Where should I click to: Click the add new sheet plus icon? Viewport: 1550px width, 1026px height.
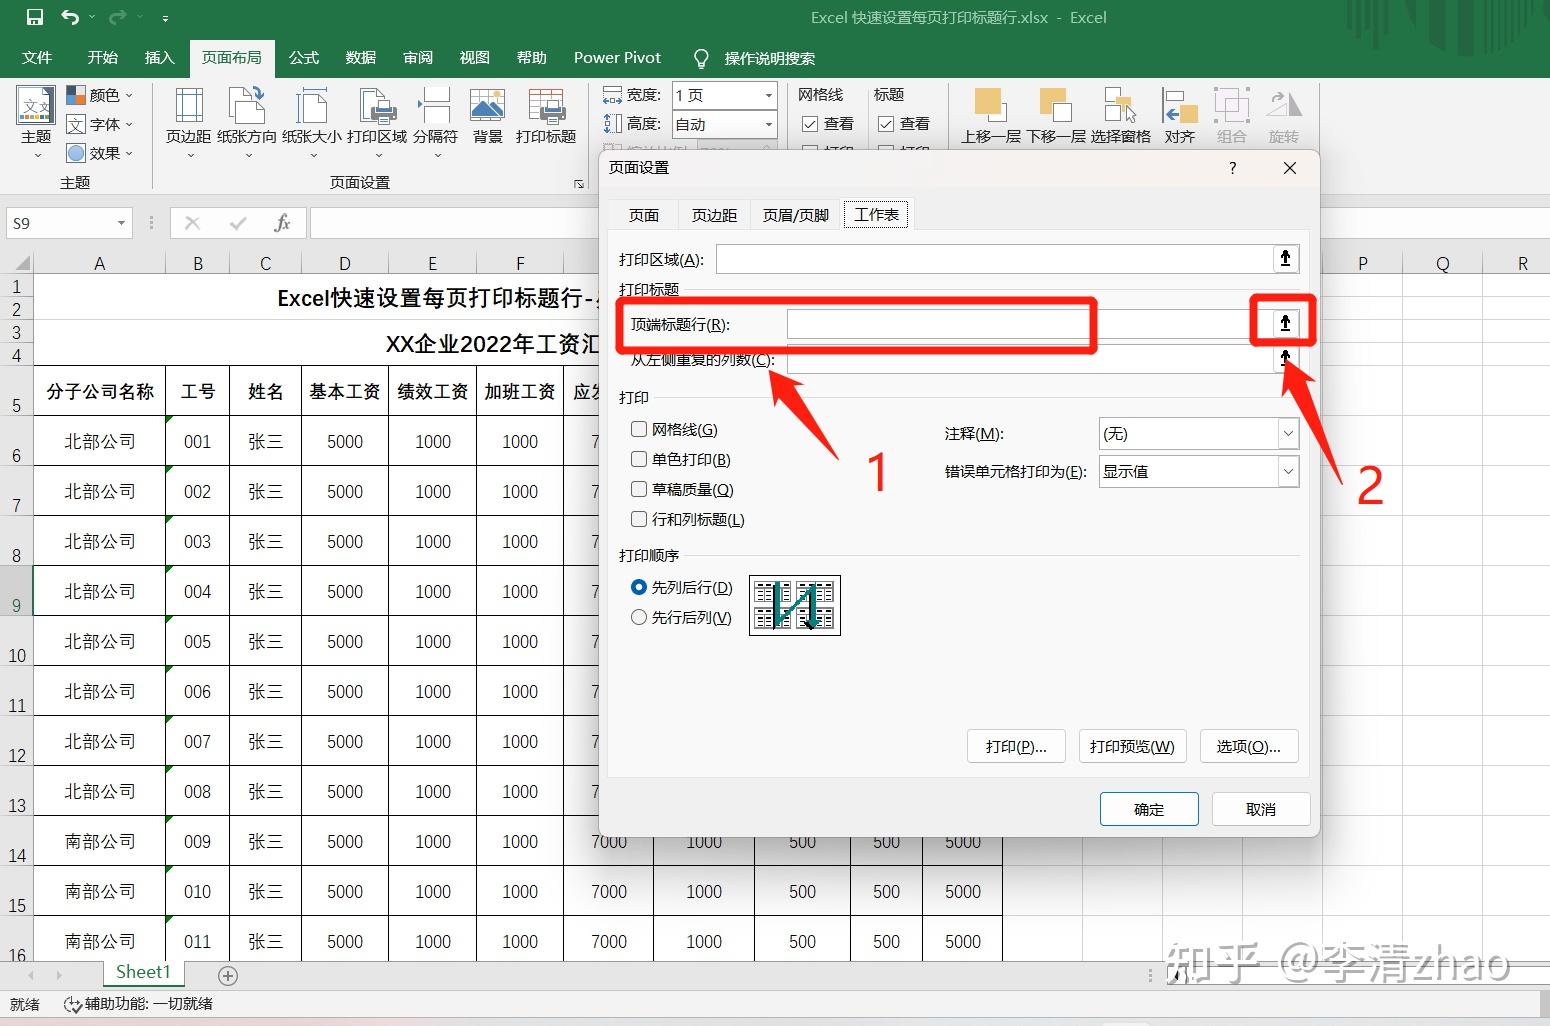pyautogui.click(x=228, y=975)
